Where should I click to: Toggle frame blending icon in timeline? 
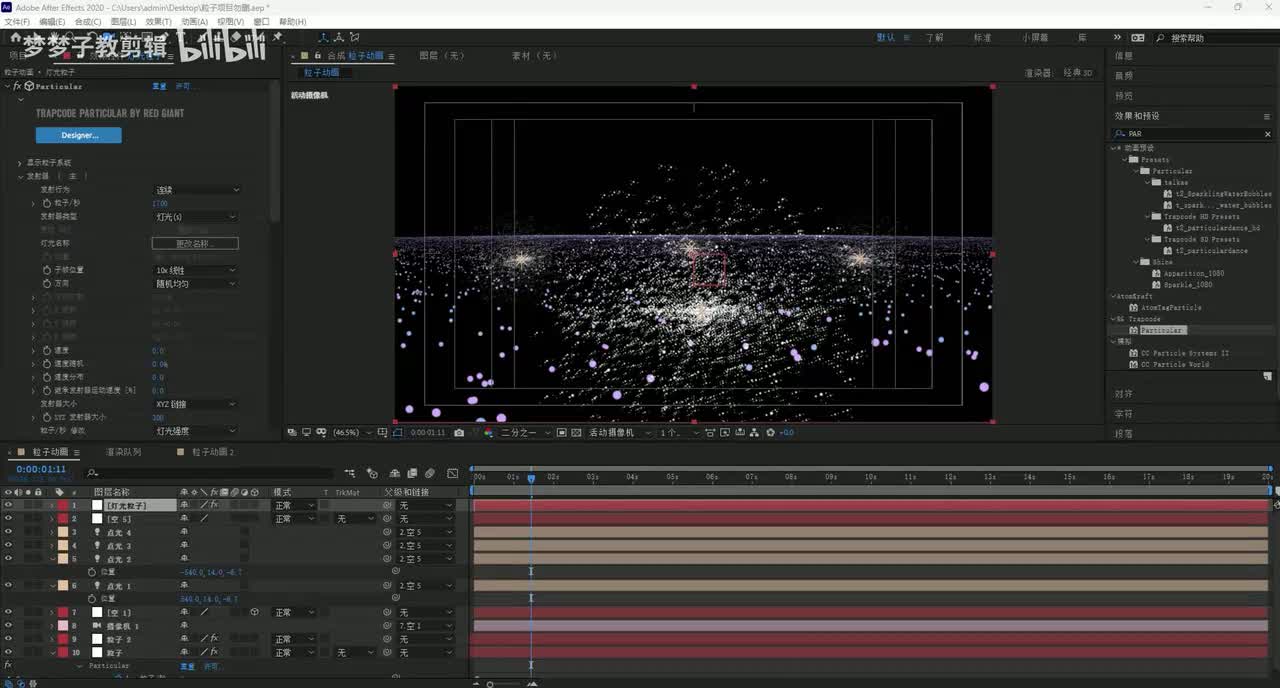(x=411, y=473)
